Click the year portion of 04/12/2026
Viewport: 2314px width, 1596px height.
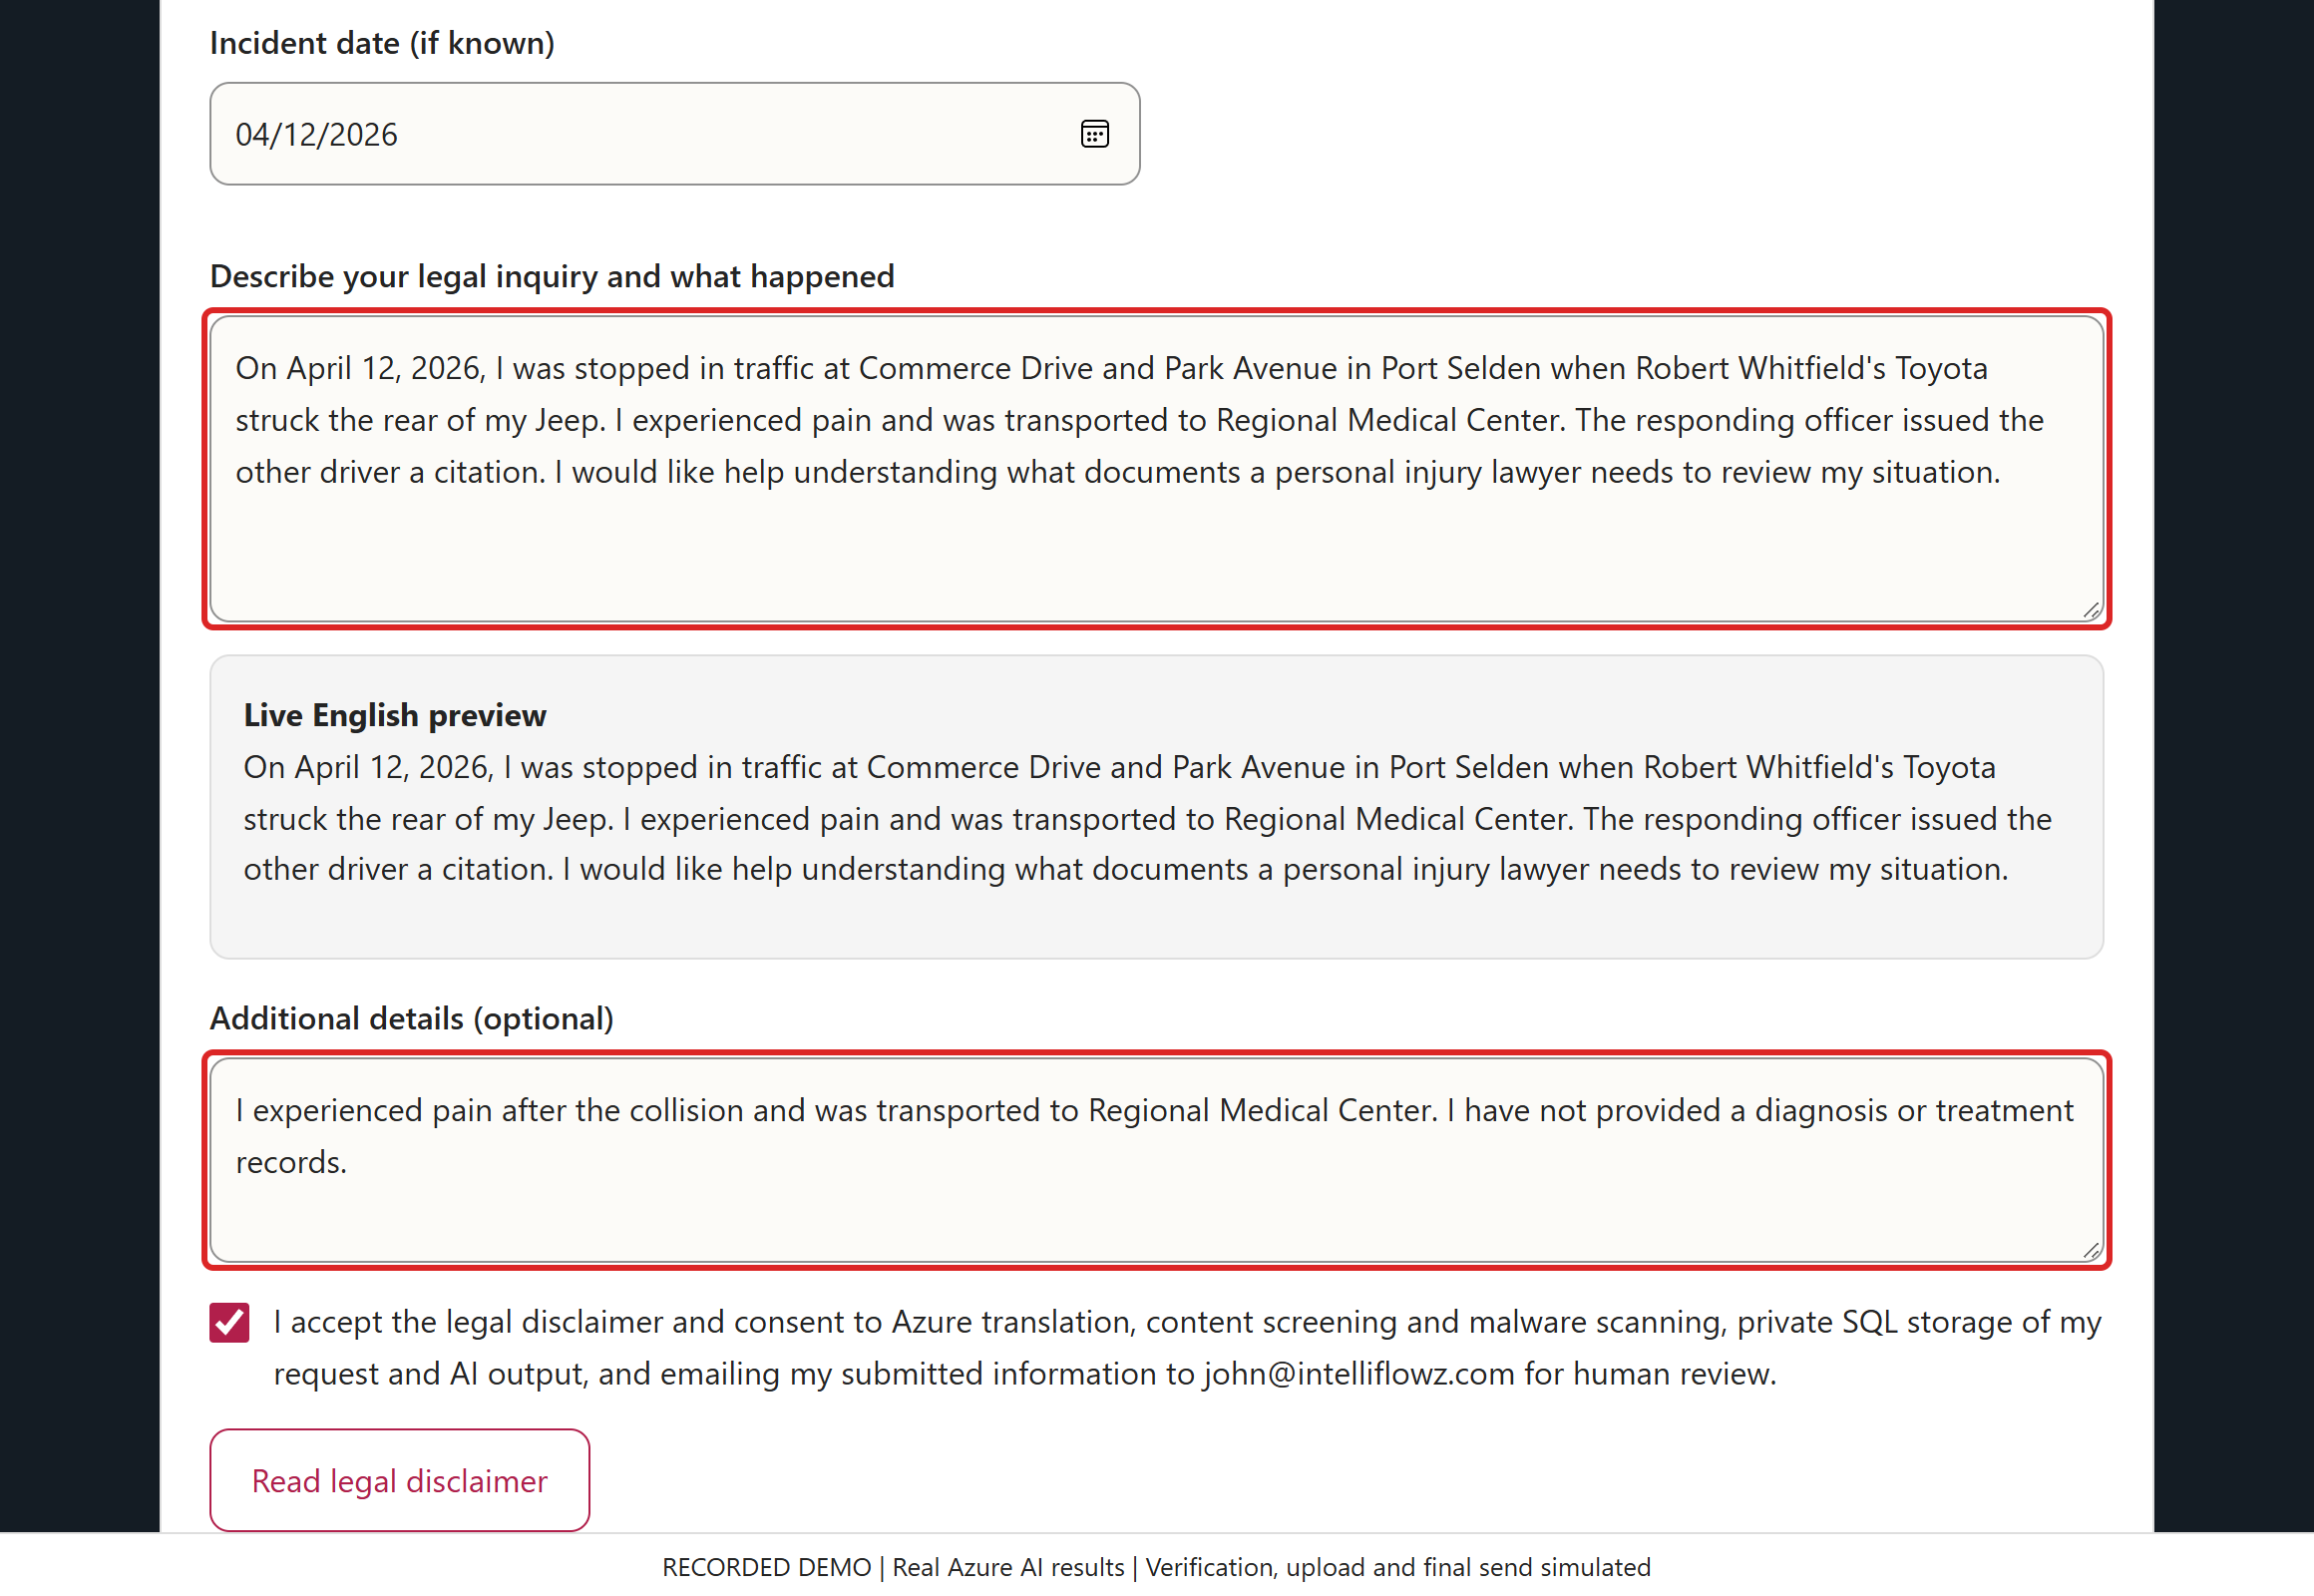coord(363,134)
